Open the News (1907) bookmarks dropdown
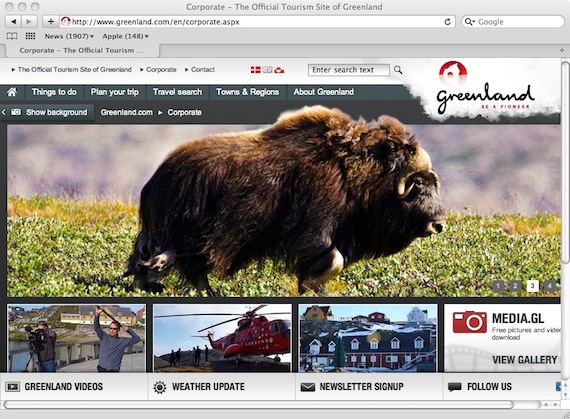The width and height of the screenshot is (570, 419). [69, 36]
